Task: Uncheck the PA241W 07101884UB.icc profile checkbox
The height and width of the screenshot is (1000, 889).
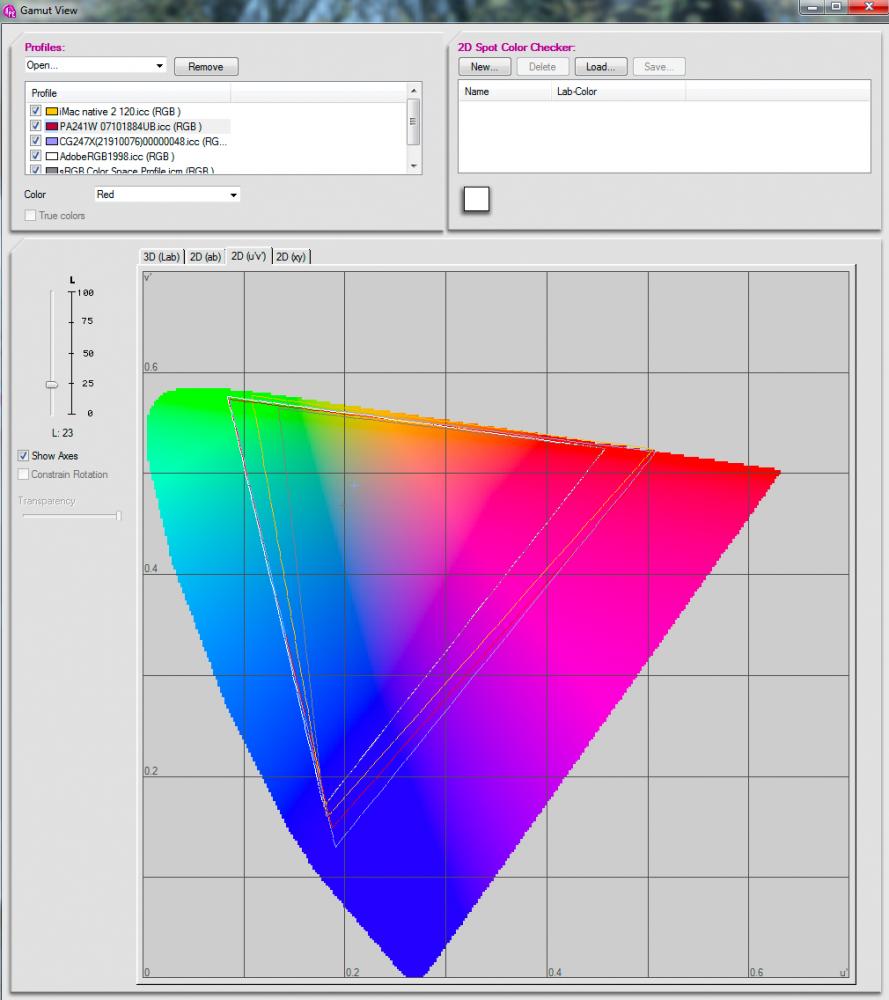Action: pos(36,126)
